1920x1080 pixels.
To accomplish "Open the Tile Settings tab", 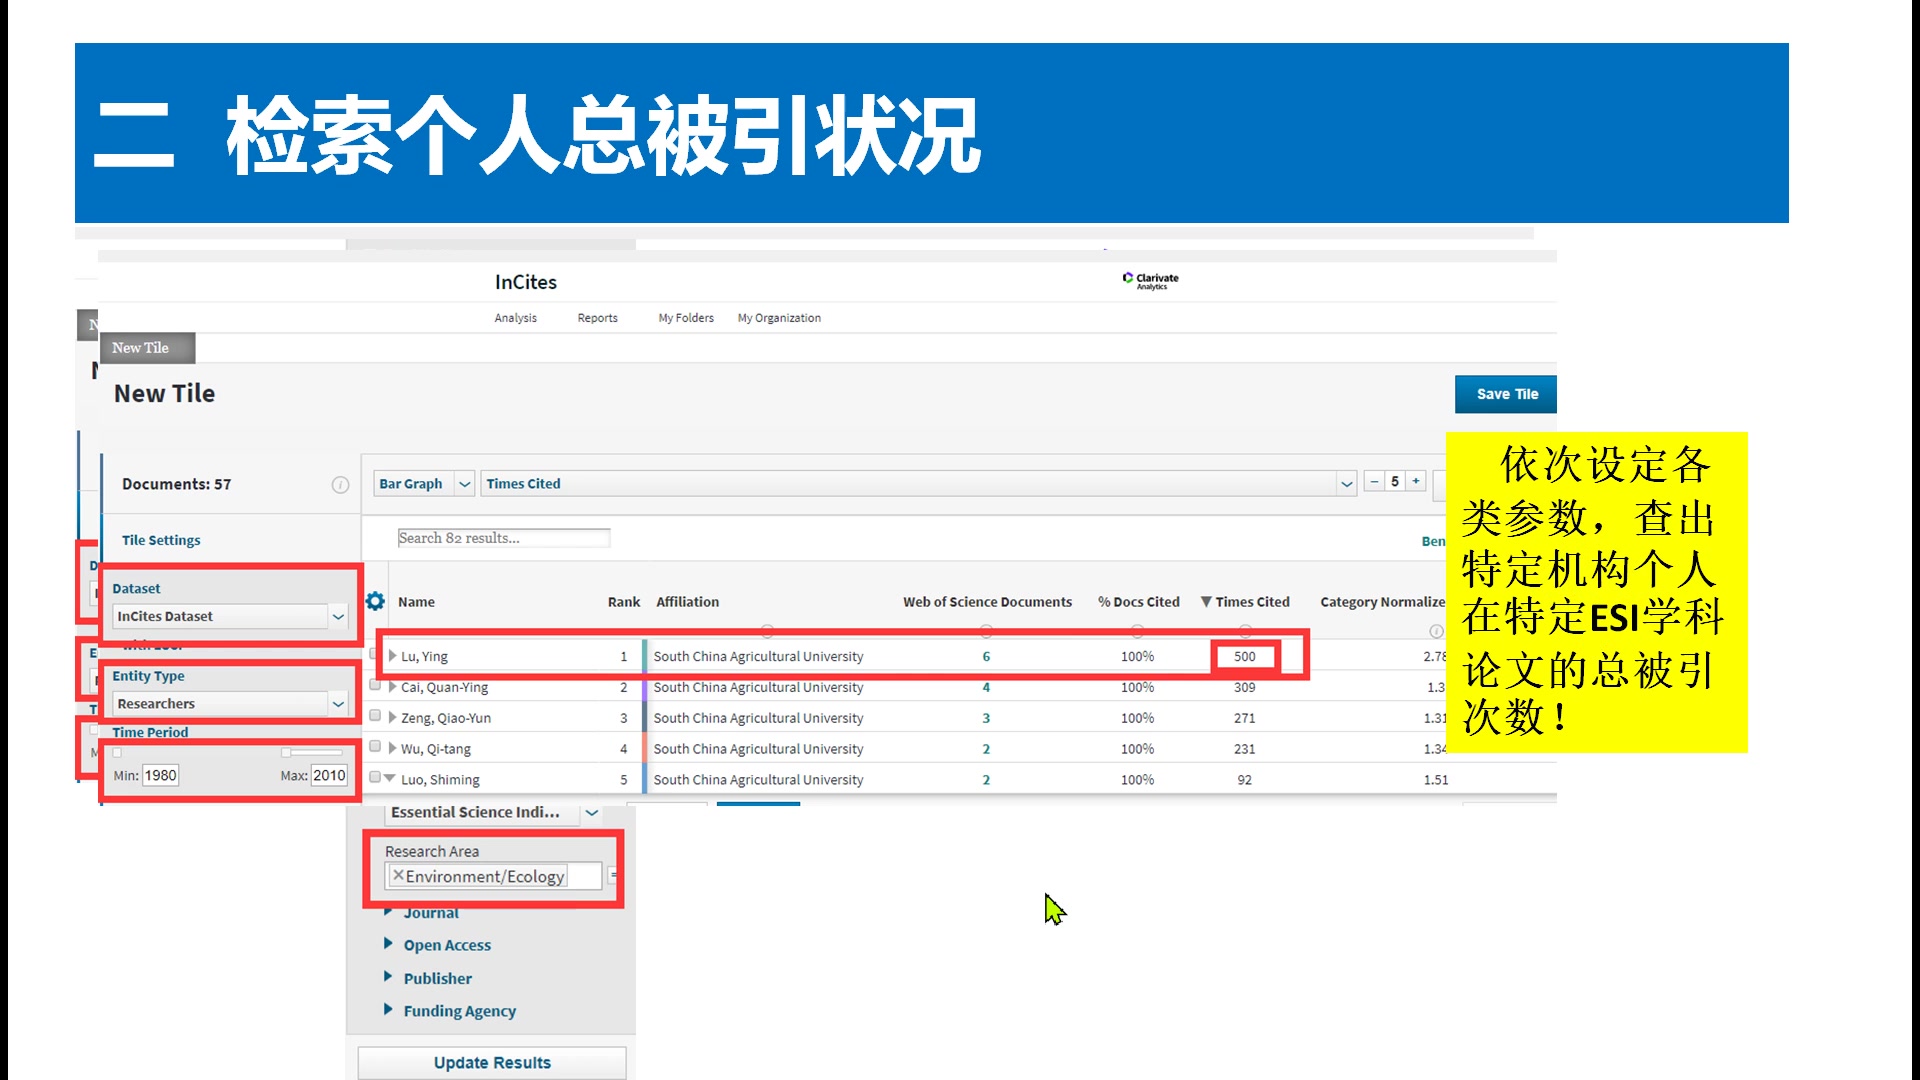I will click(161, 540).
